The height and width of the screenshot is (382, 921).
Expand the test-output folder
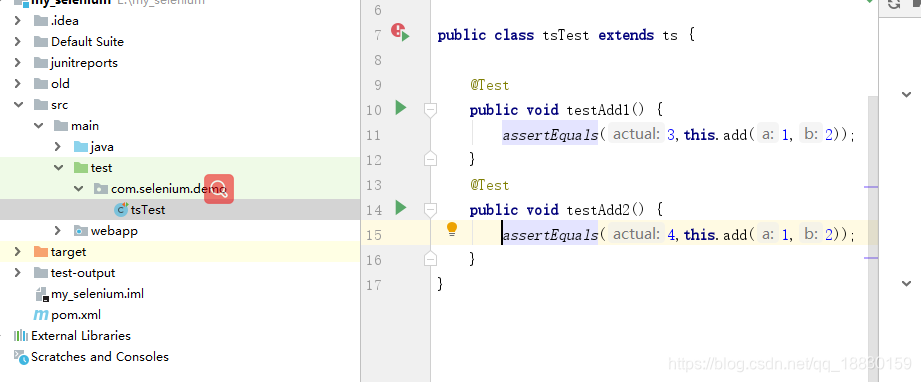pyautogui.click(x=18, y=273)
